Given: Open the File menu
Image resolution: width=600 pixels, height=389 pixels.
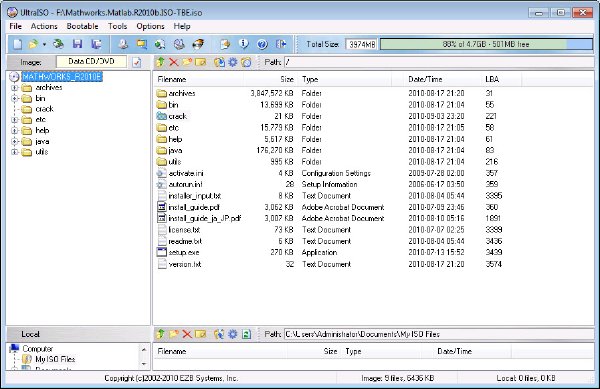Looking at the screenshot, I should point(15,26).
